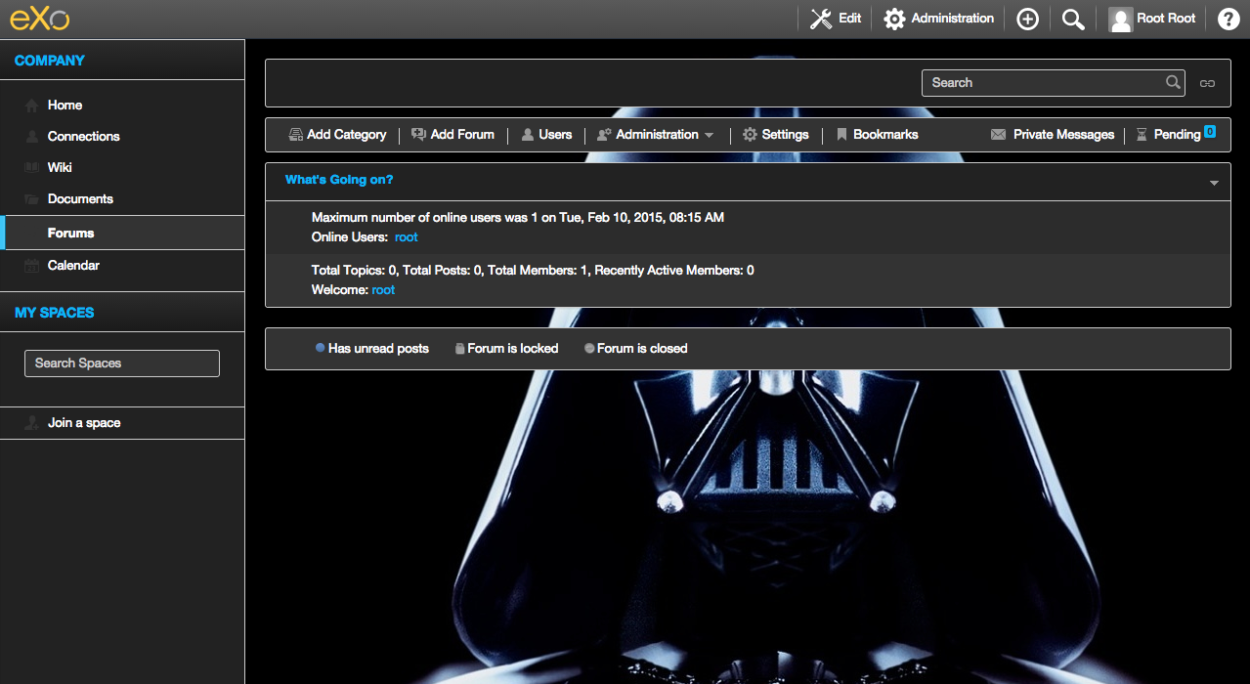
Task: Open forum Settings via gear icon
Action: (750, 134)
